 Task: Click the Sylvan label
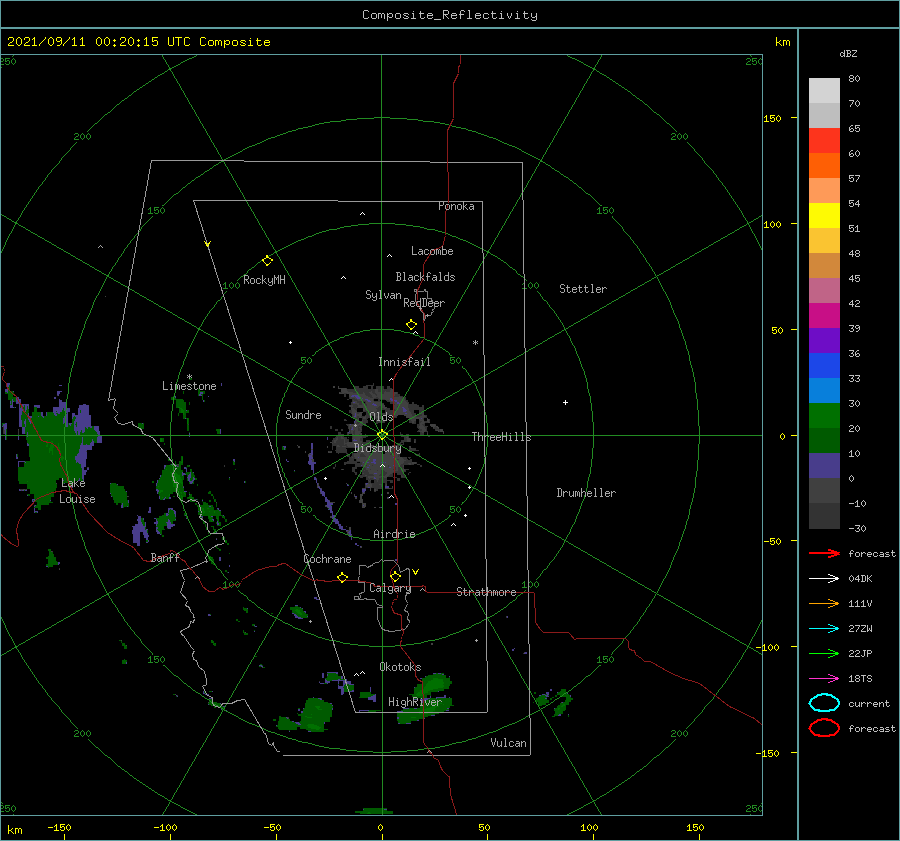[383, 295]
